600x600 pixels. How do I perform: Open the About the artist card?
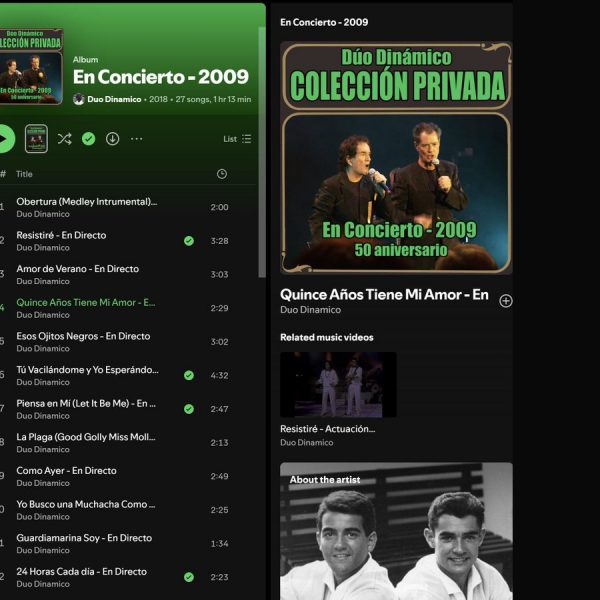coord(396,531)
